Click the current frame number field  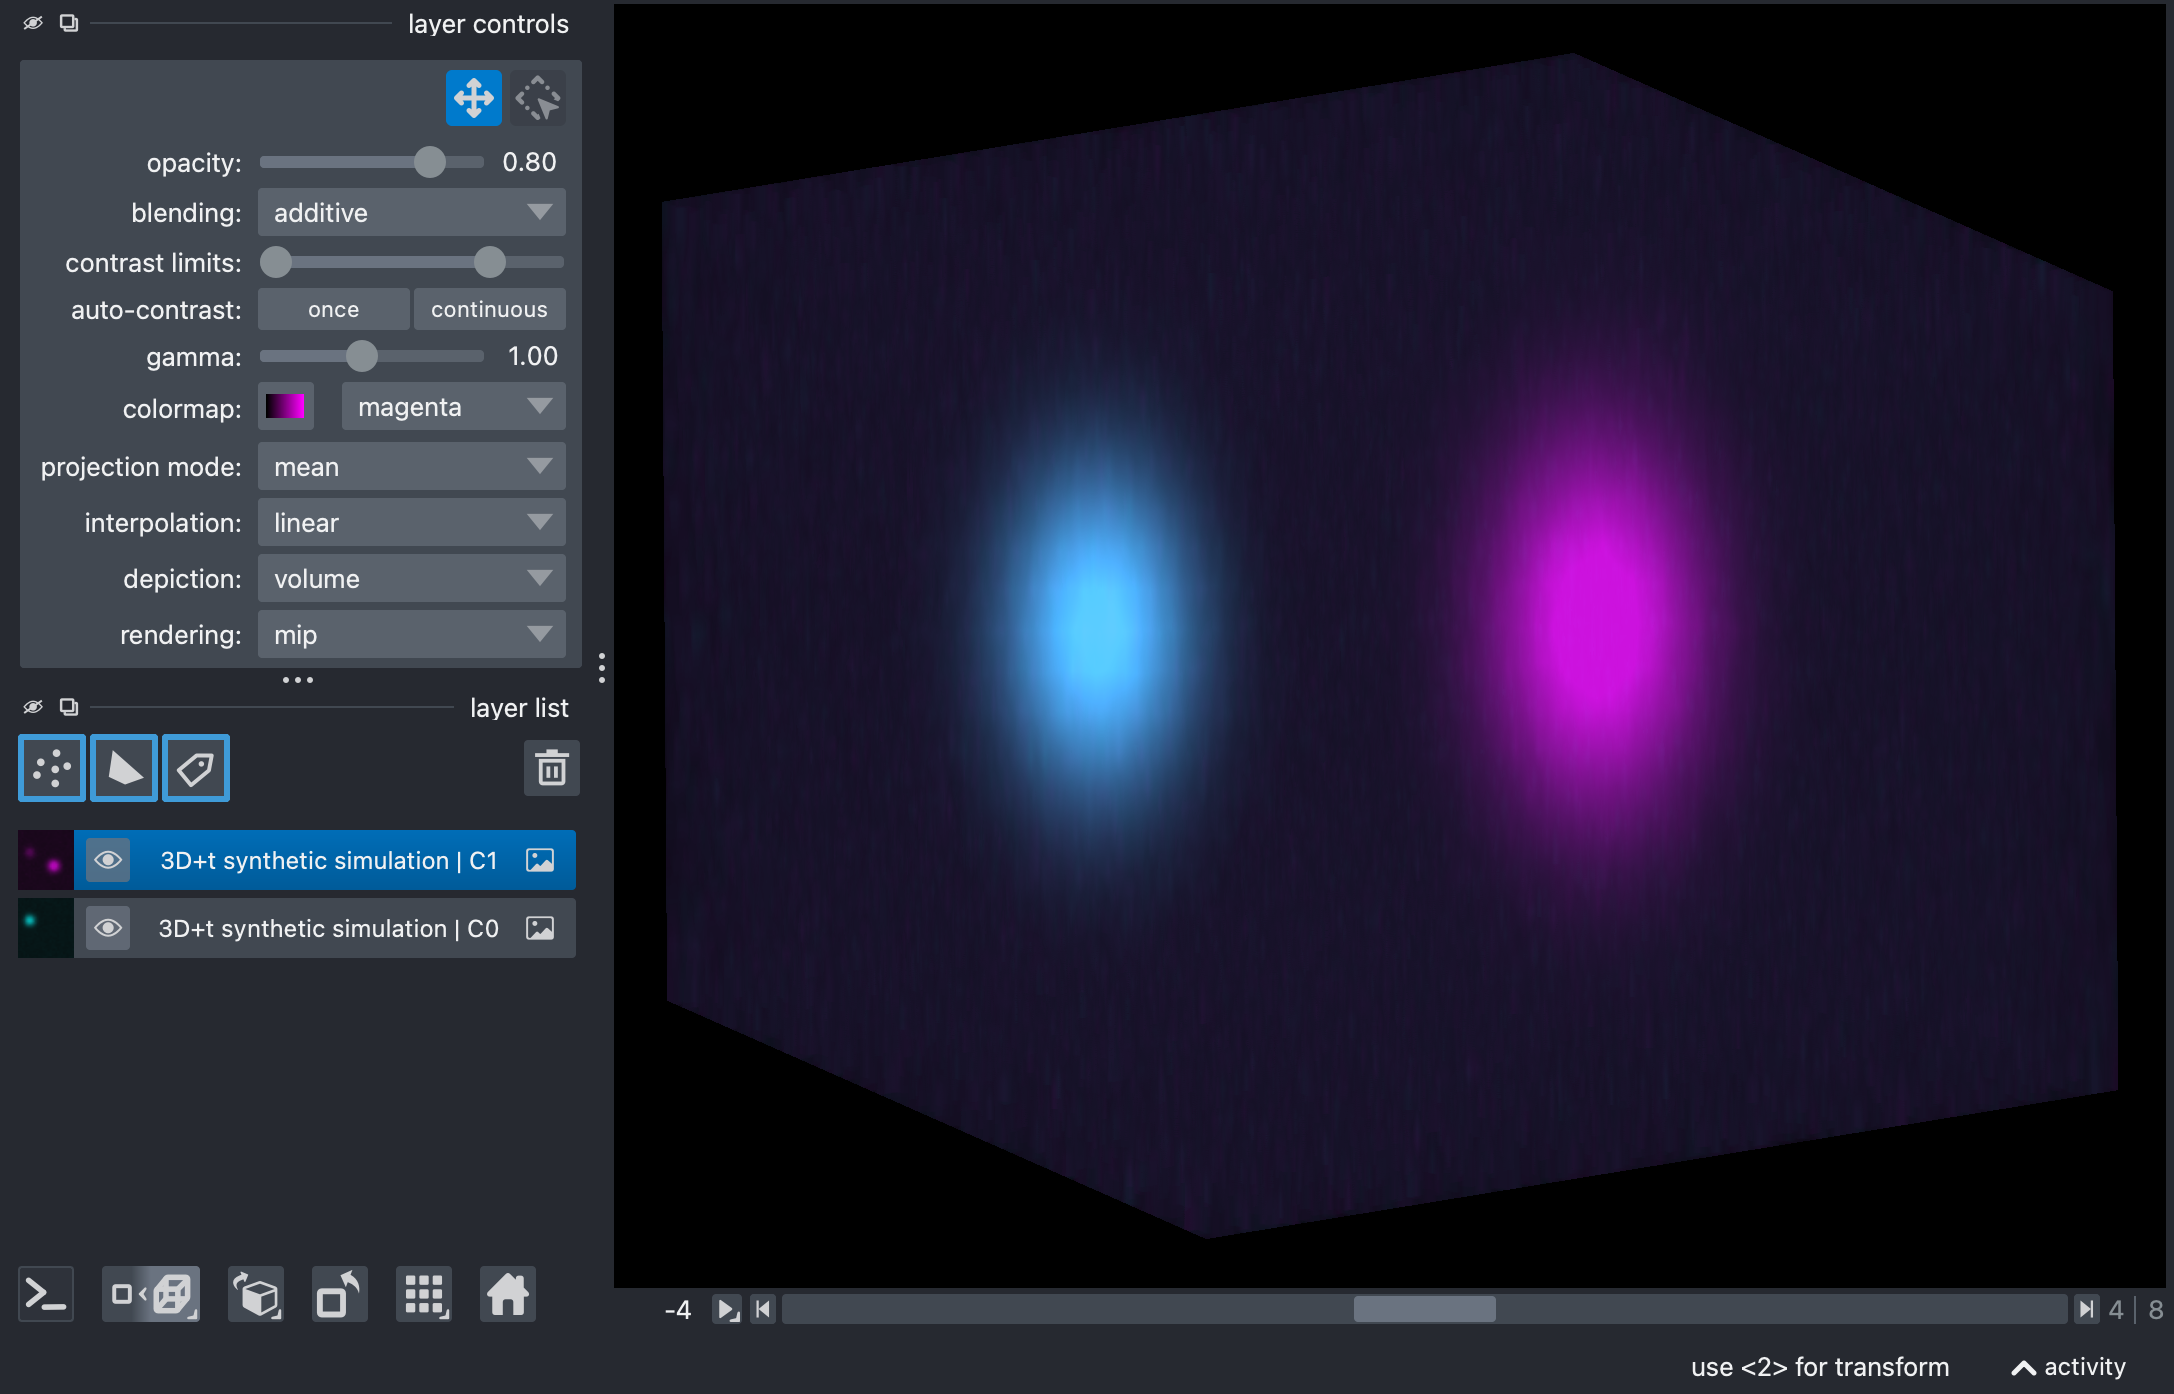click(2116, 1309)
